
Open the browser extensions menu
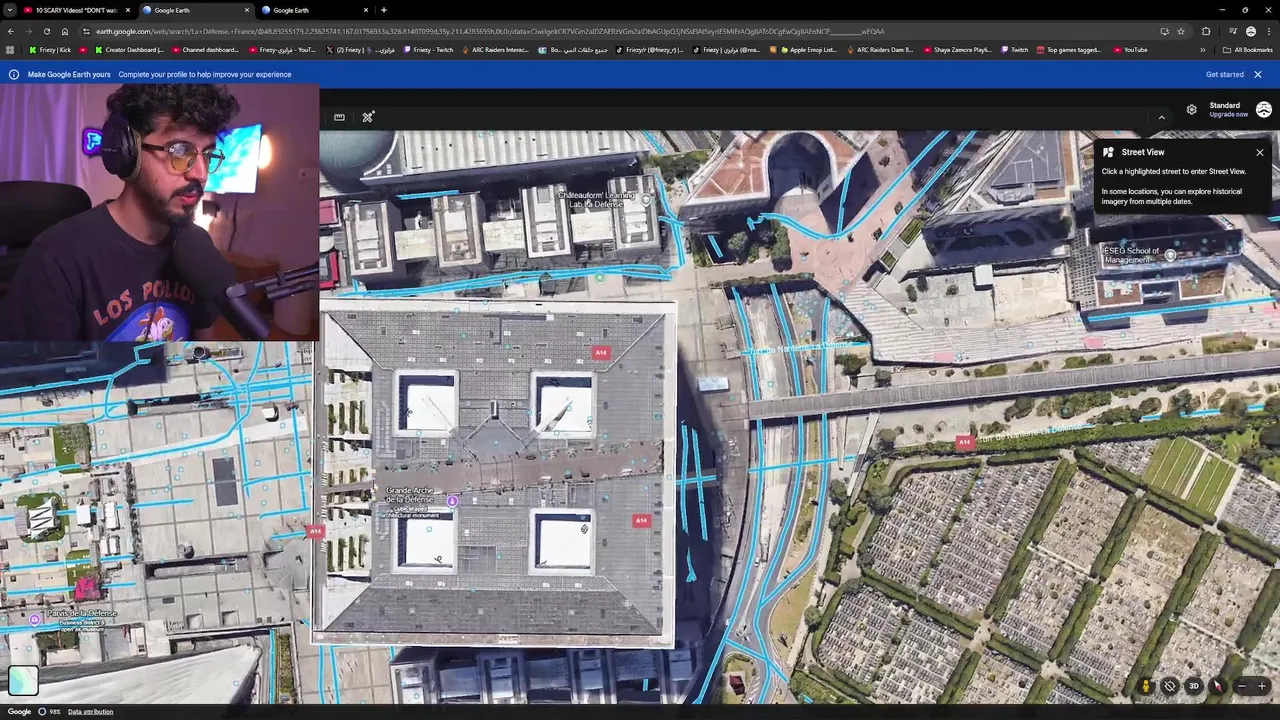pos(1206,31)
